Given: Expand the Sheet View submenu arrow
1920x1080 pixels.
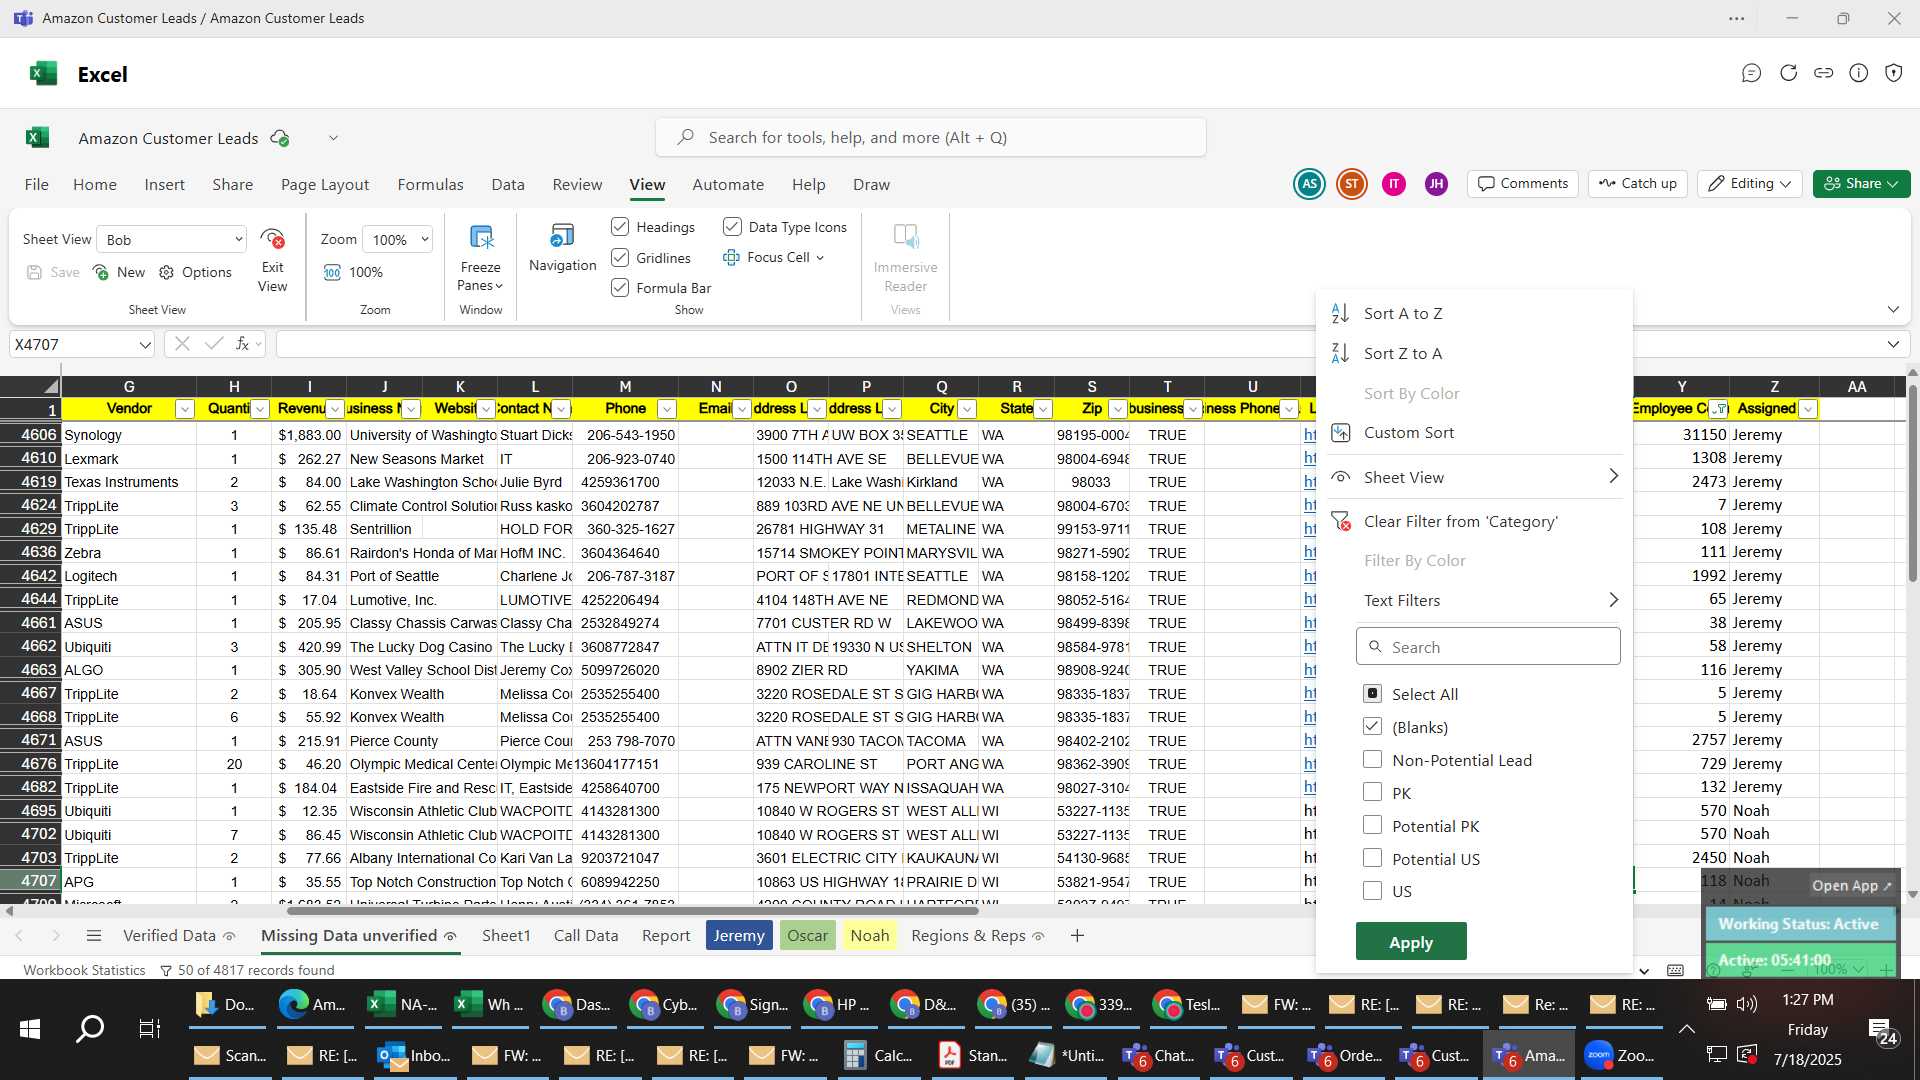Looking at the screenshot, I should [1613, 477].
